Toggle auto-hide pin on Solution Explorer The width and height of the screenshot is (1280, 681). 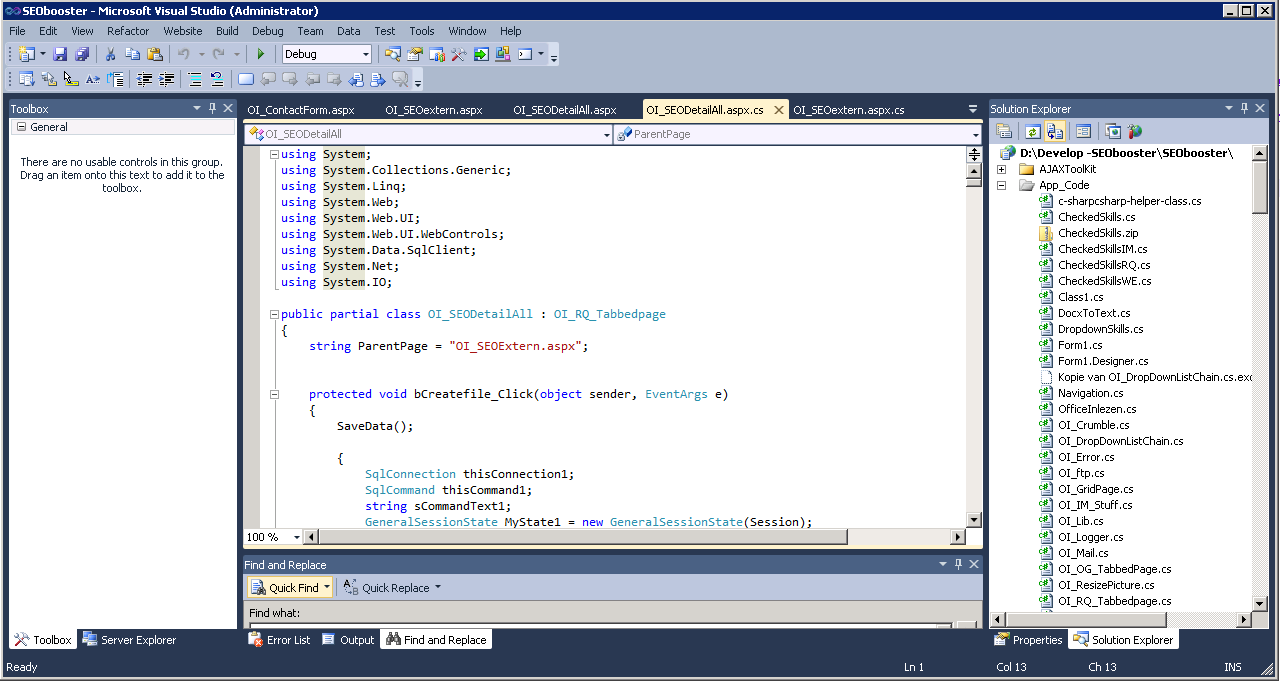(1244, 108)
